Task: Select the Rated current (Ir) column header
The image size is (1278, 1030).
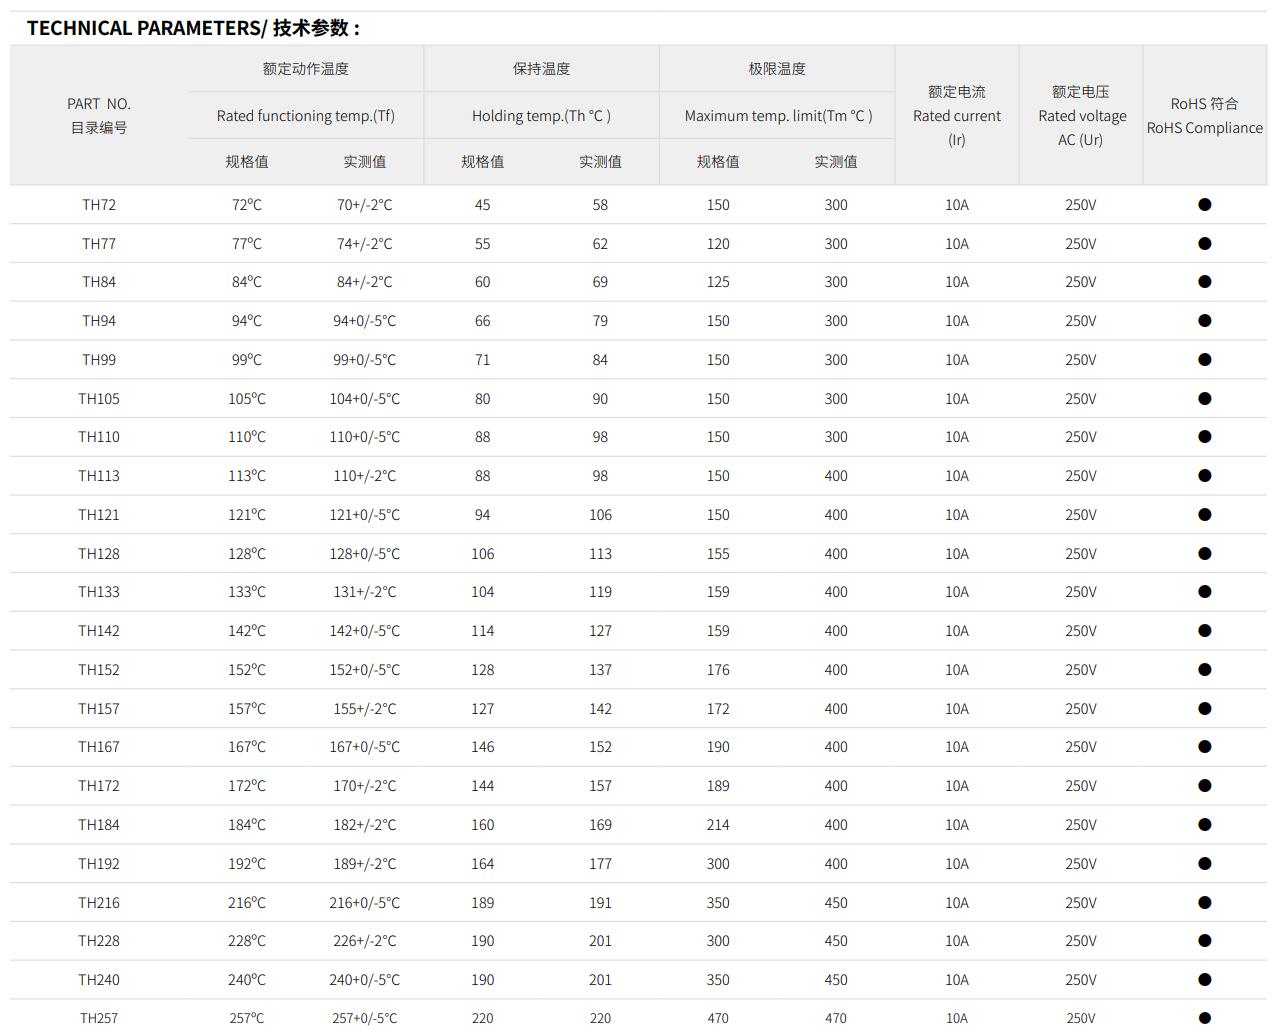Action: coord(956,116)
